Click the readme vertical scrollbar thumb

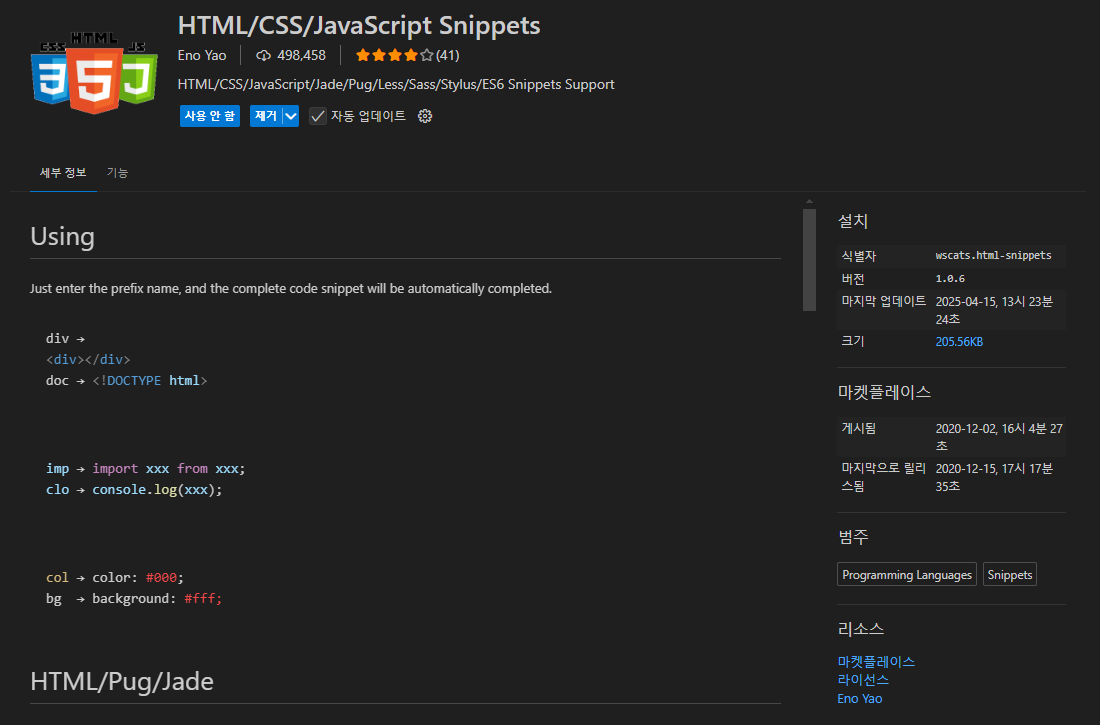(x=810, y=260)
